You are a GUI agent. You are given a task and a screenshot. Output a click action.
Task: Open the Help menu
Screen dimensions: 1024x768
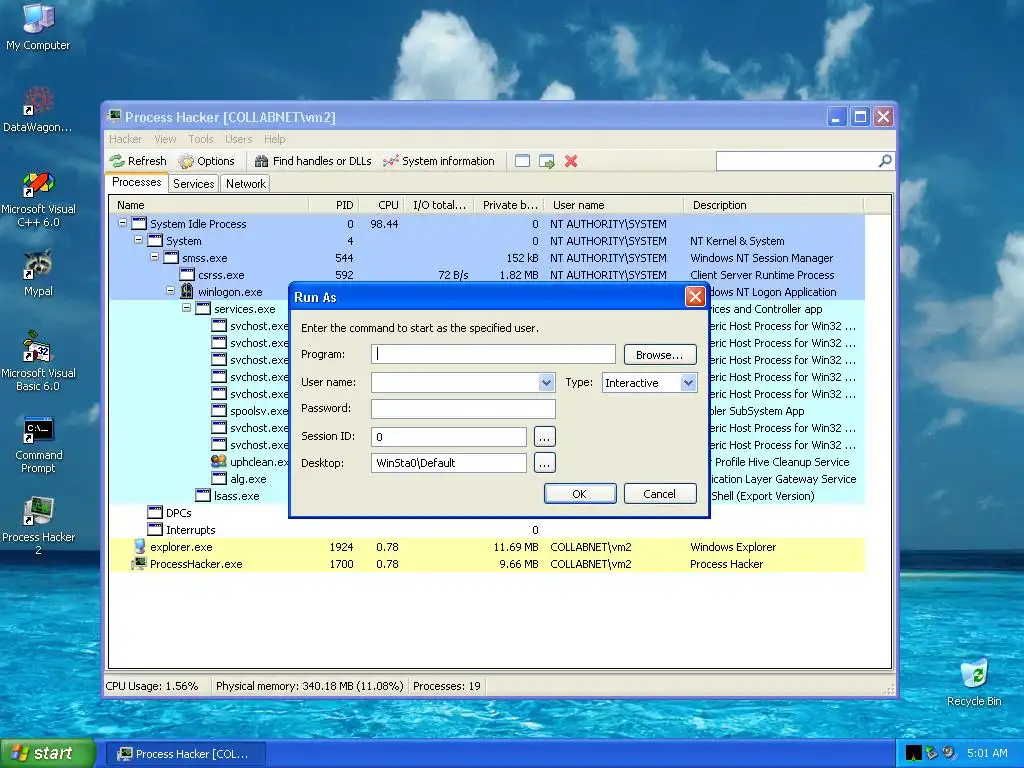point(274,138)
